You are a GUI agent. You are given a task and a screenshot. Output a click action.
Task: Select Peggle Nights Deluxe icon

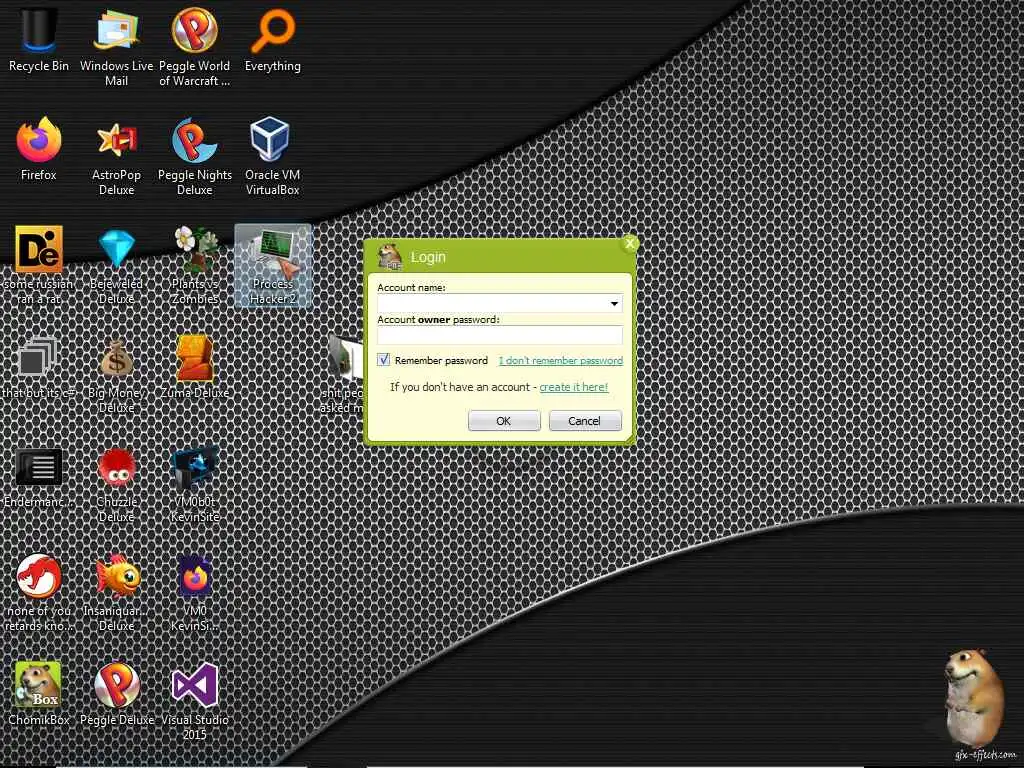point(195,156)
